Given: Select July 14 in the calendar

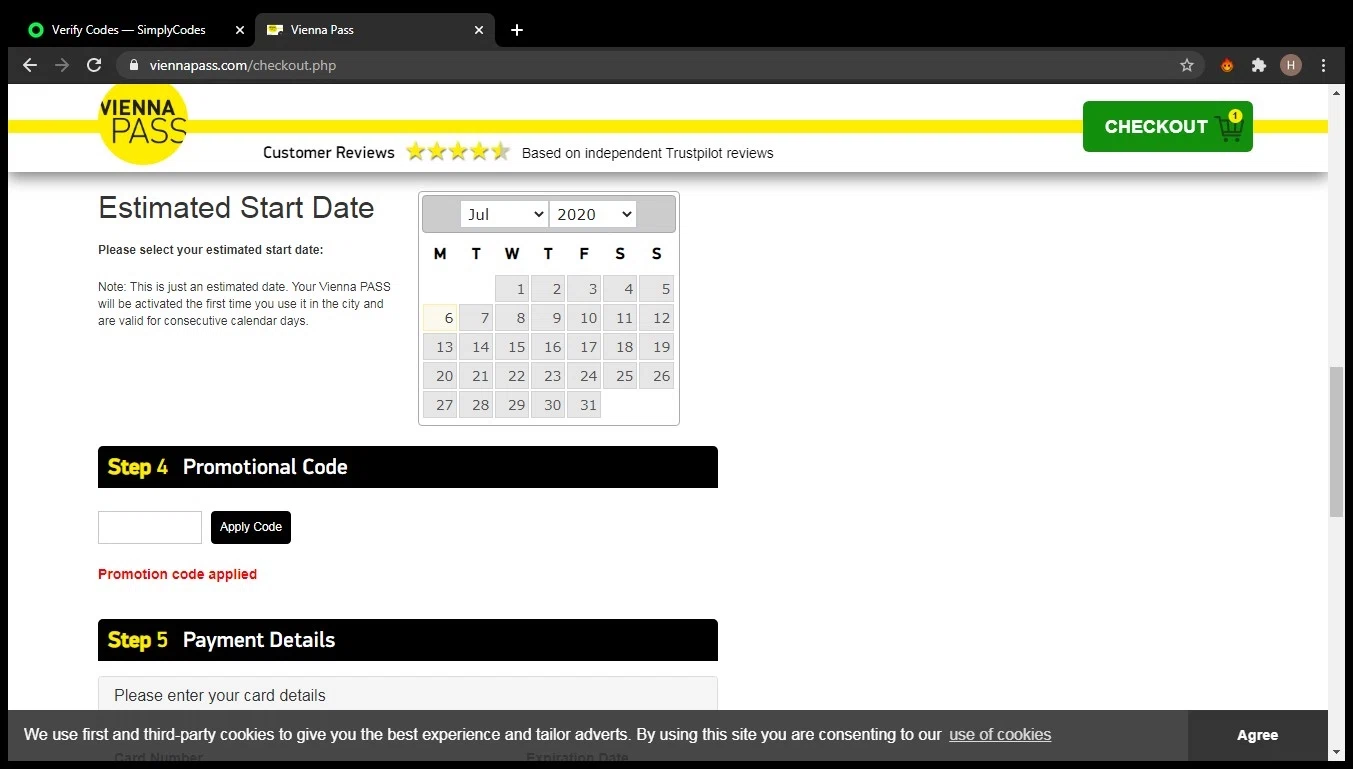Looking at the screenshot, I should point(476,347).
